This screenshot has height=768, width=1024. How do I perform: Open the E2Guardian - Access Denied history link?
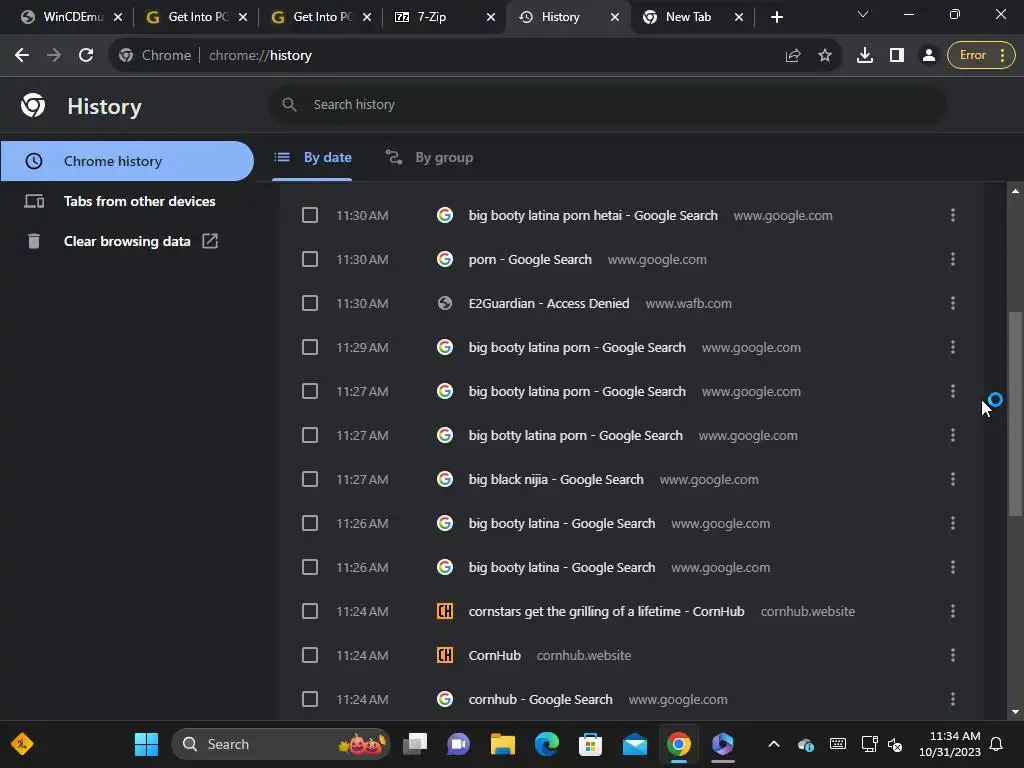tap(549, 304)
